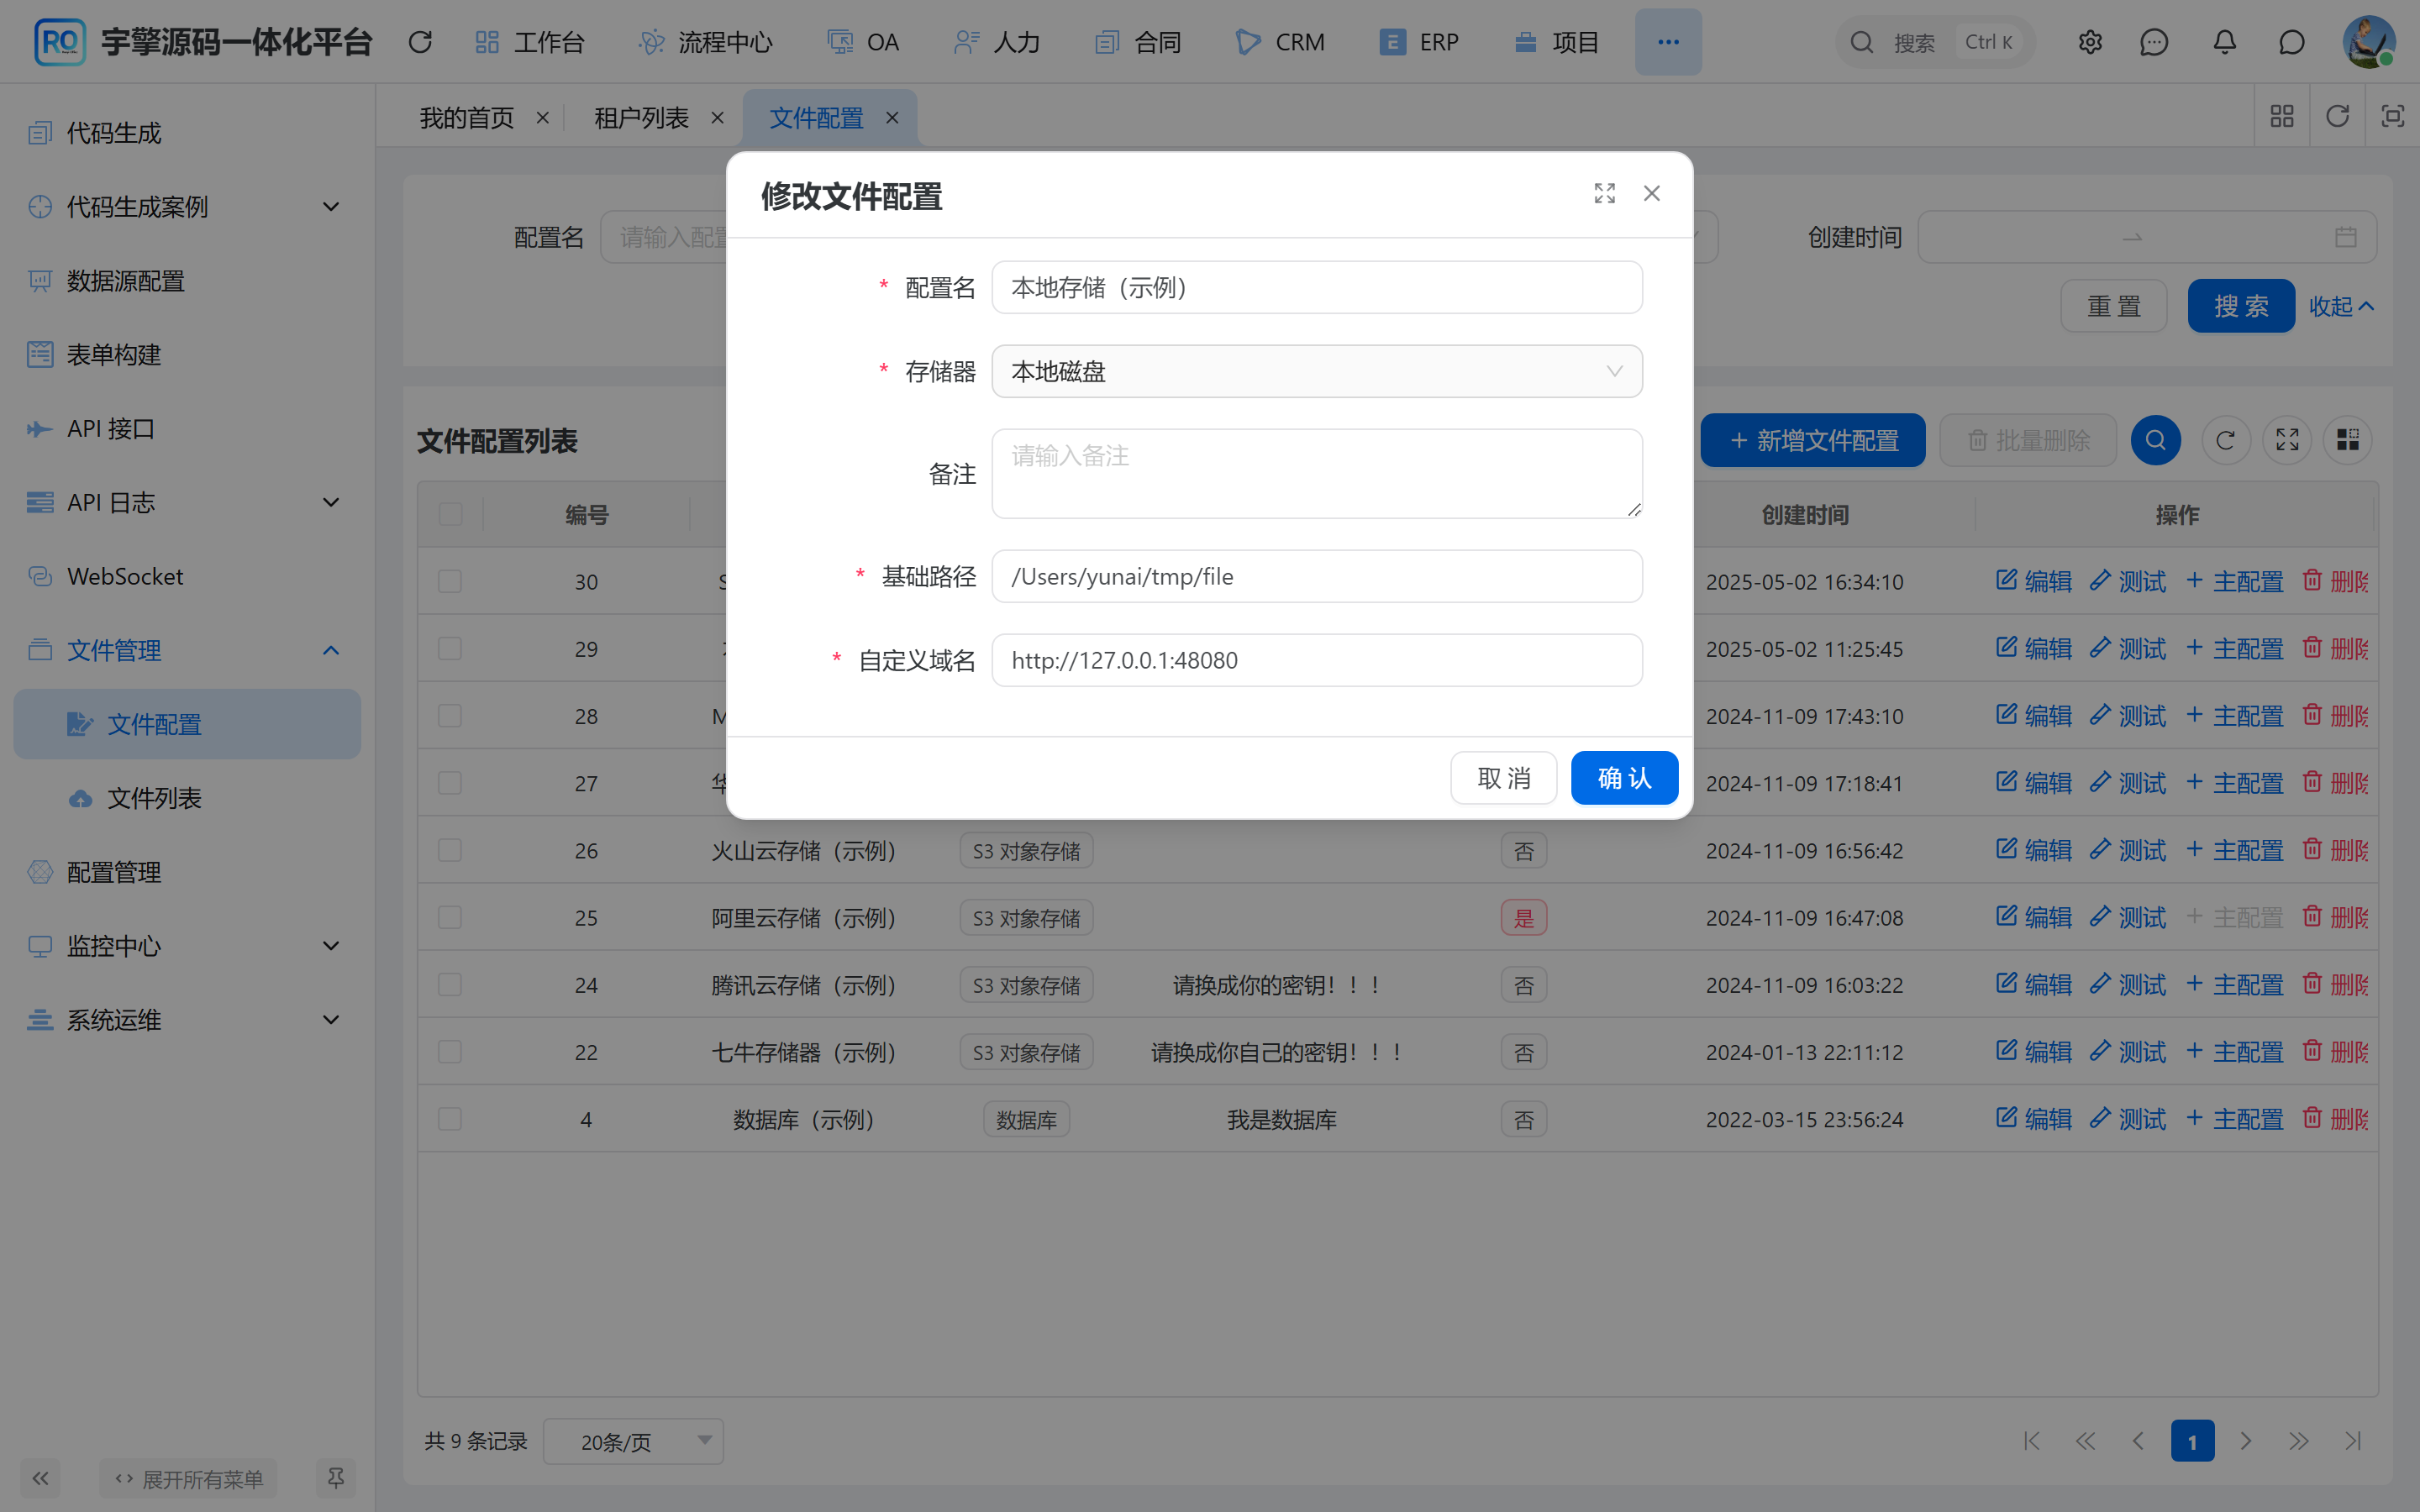
Task: Toggle the select-all checkbox in table header
Action: point(450,514)
